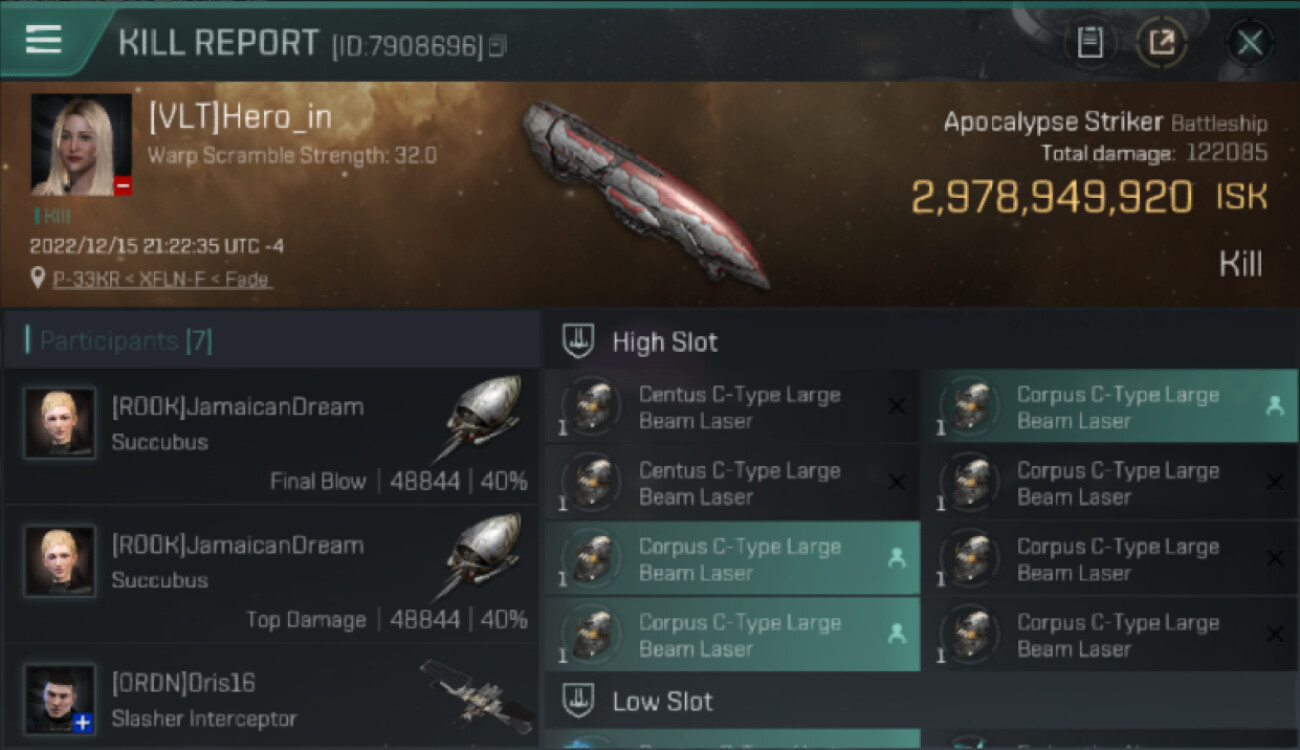Click the Oris16 pilot portrait
The height and width of the screenshot is (750, 1300).
click(x=60, y=698)
